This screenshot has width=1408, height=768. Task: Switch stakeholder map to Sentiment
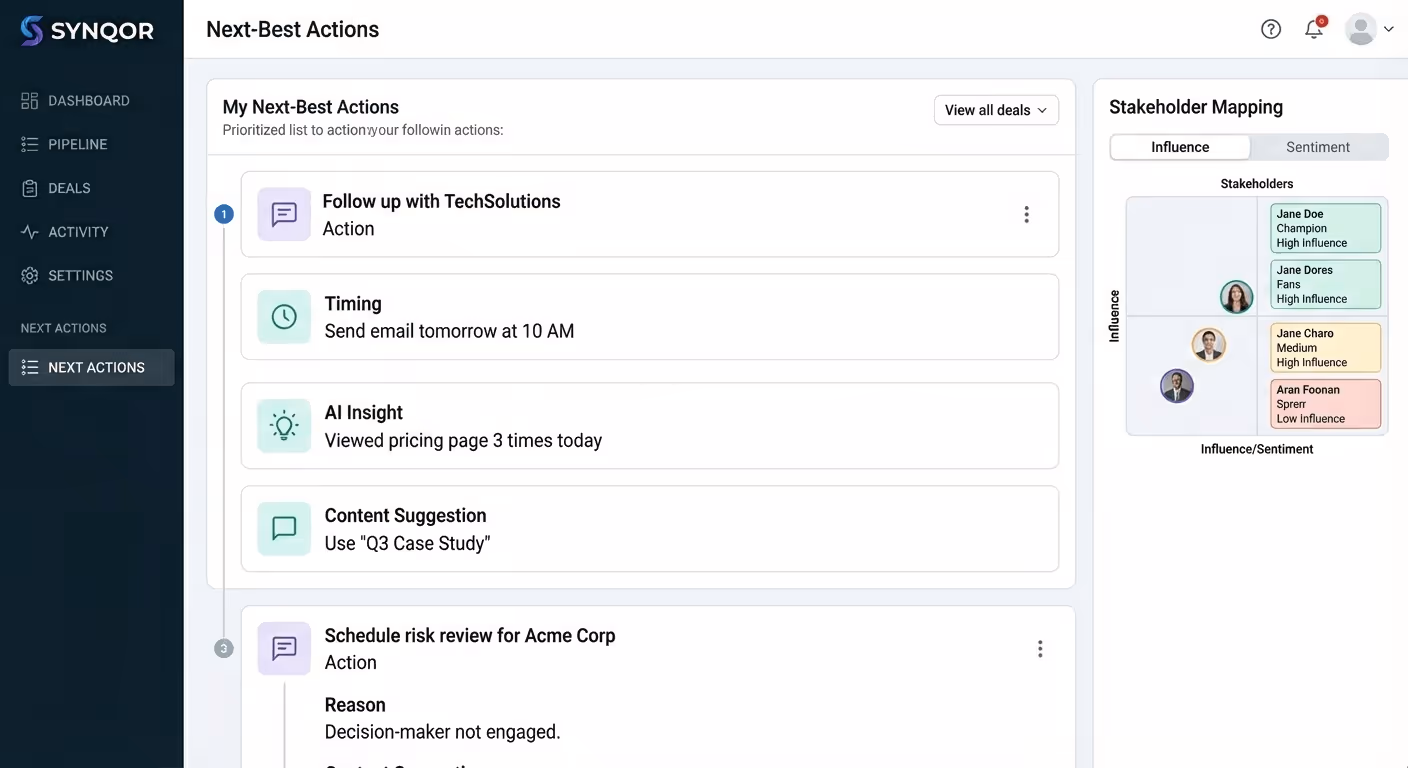coord(1317,147)
